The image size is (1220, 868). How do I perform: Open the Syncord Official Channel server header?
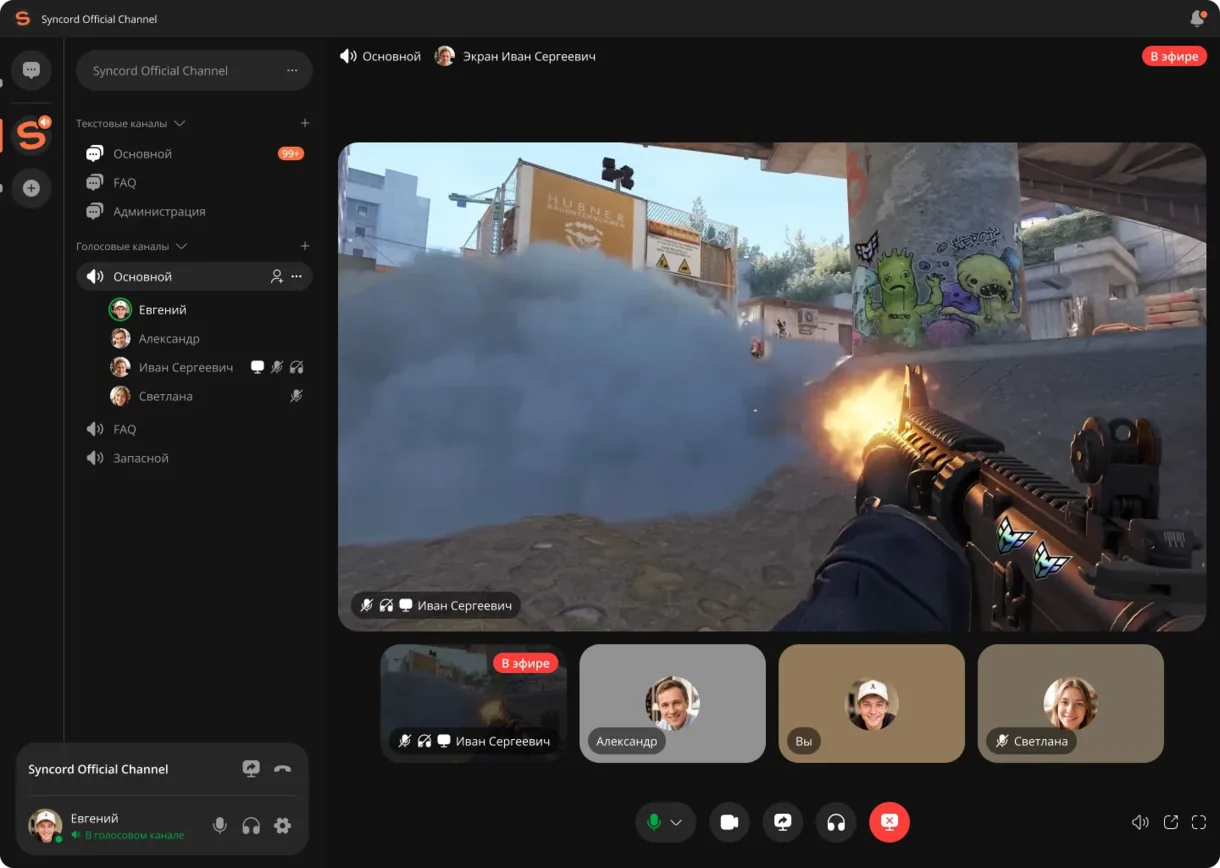point(194,71)
